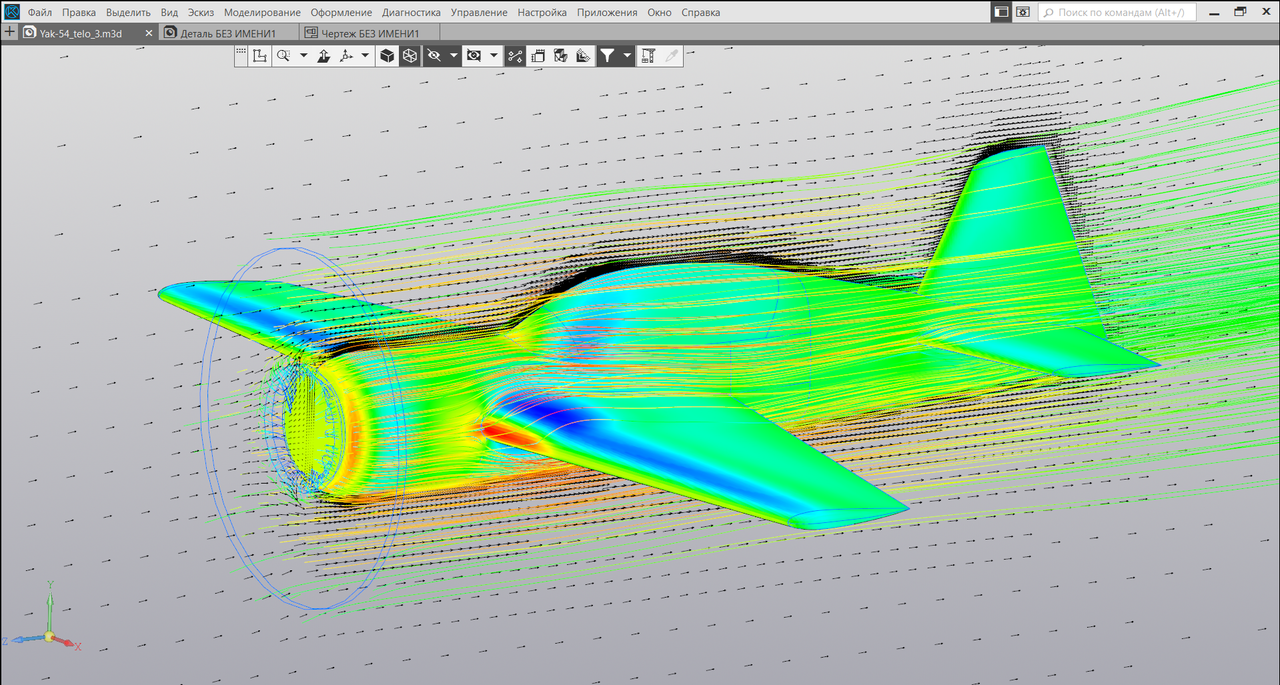Open the Моделирование menu

(262, 13)
